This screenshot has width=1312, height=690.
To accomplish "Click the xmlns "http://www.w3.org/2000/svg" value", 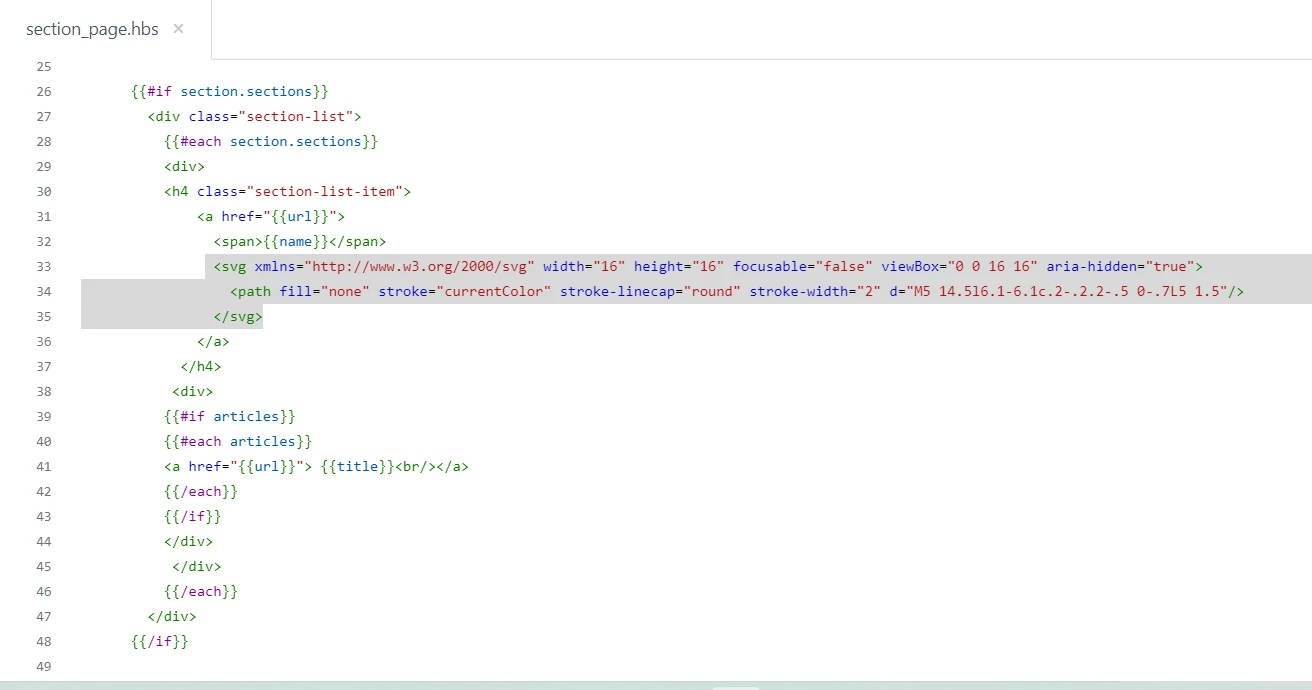I will click(419, 267).
